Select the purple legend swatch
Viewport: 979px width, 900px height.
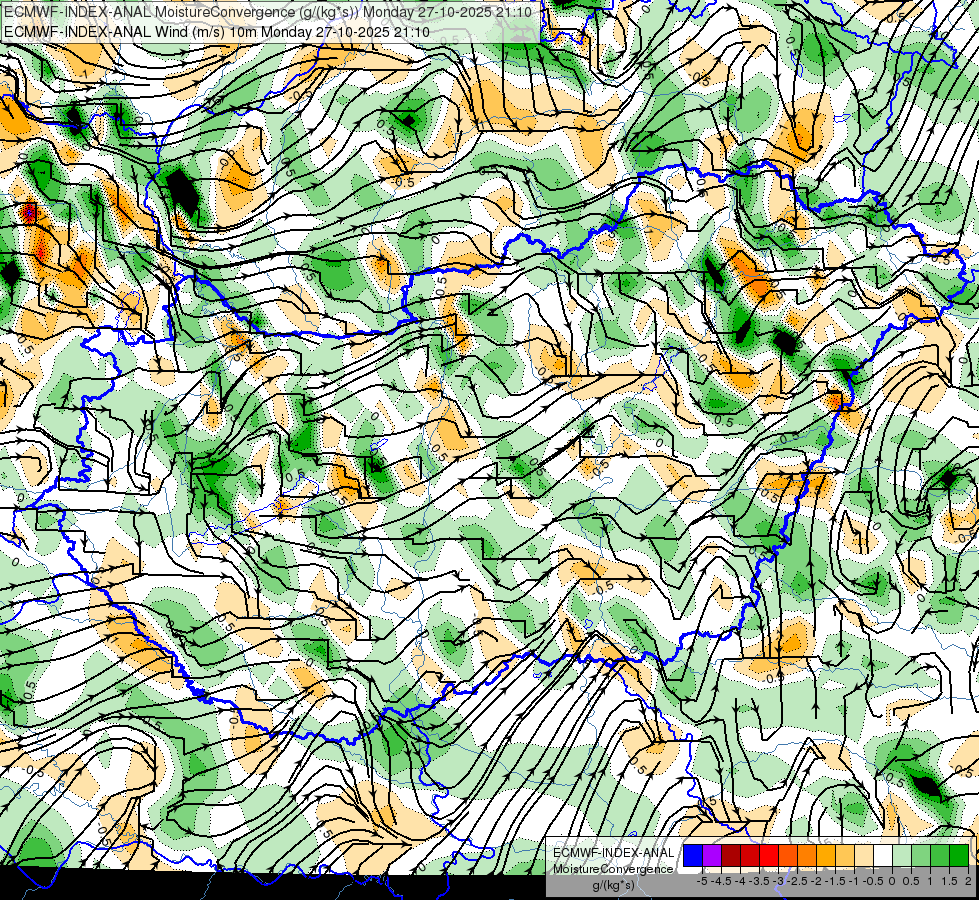[712, 855]
